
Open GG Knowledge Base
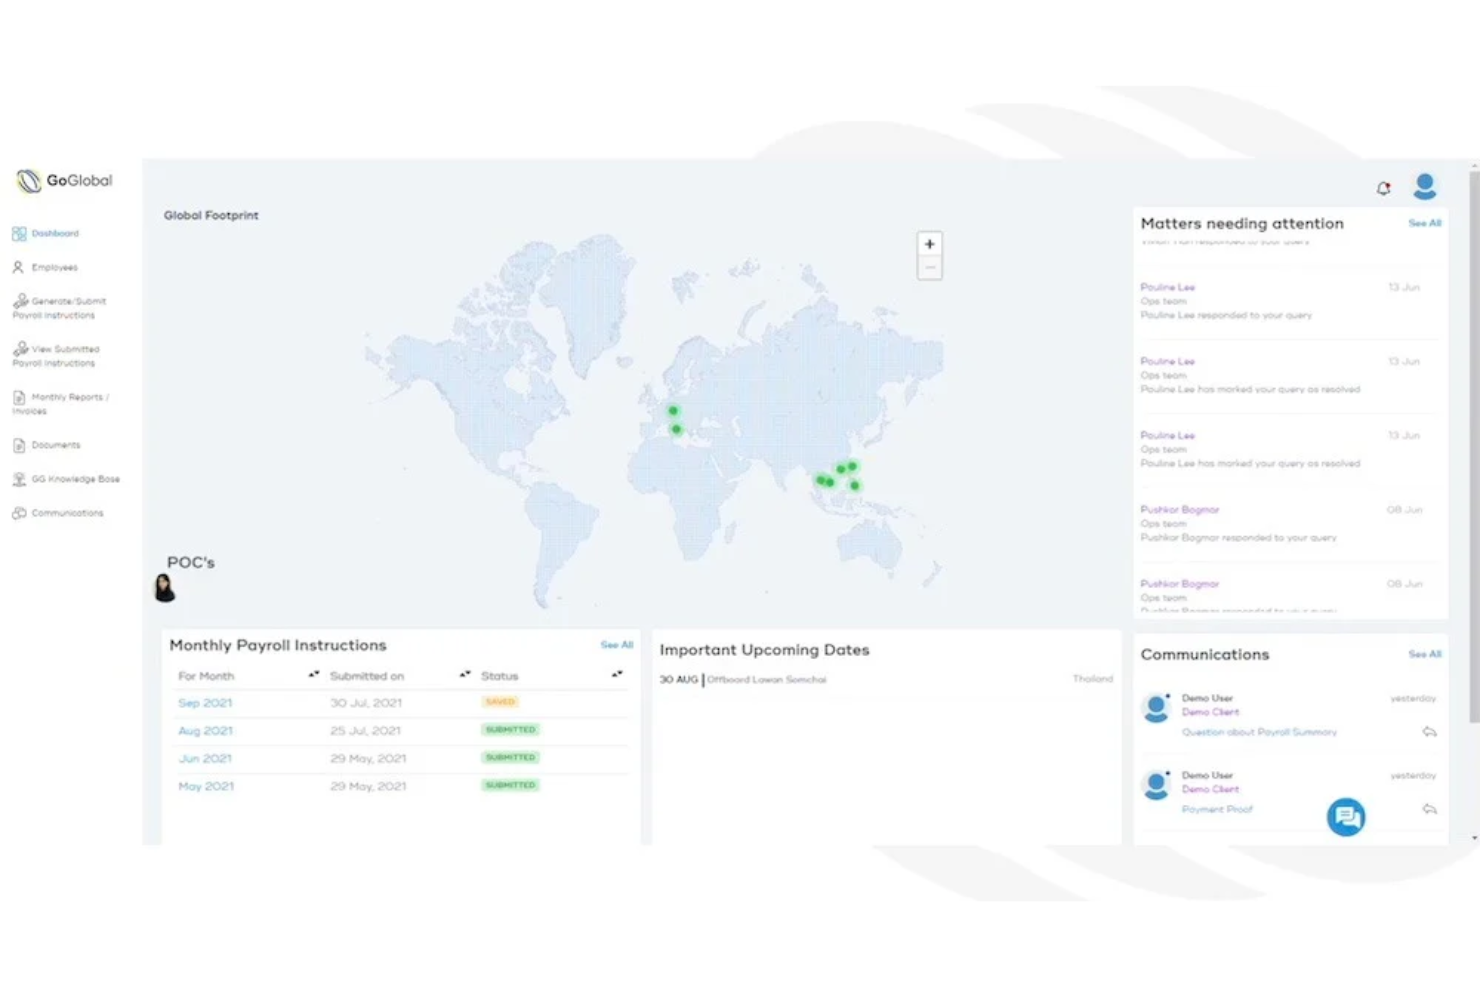(66, 478)
